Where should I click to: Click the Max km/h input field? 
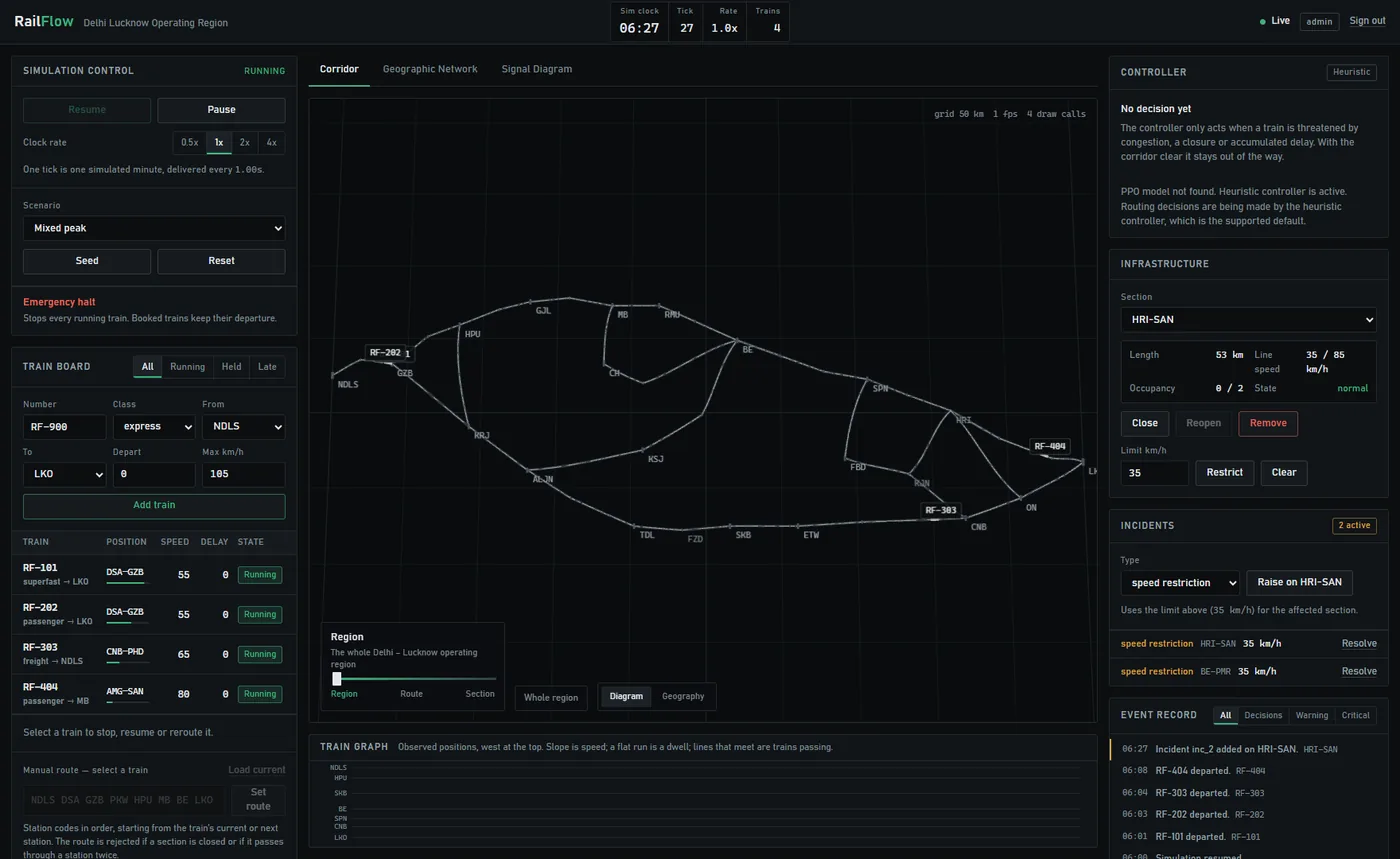coord(243,474)
